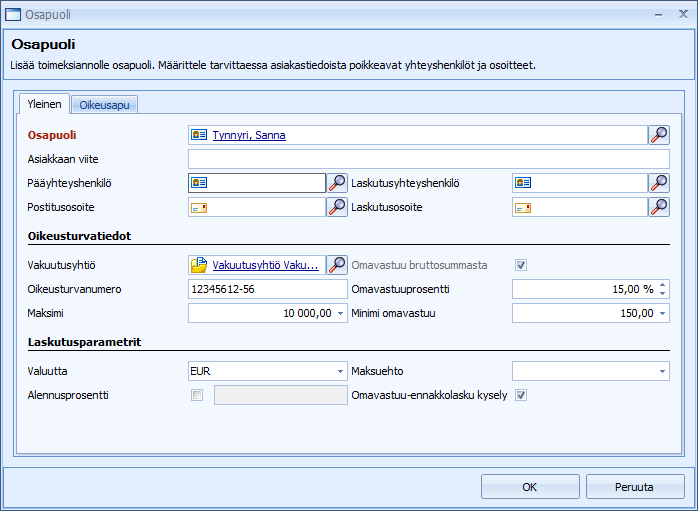Click the Minimi omavastuu 150,00 value
The height and width of the screenshot is (511, 698).
pyautogui.click(x=637, y=313)
